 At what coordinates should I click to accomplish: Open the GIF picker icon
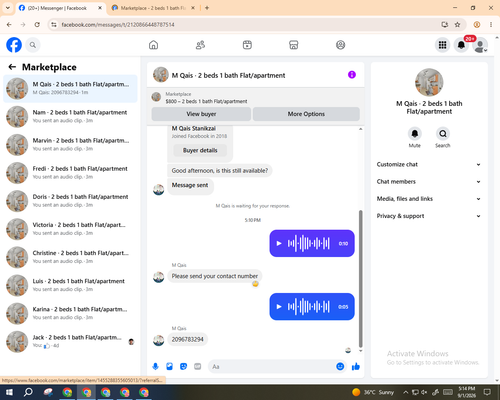pos(198,367)
